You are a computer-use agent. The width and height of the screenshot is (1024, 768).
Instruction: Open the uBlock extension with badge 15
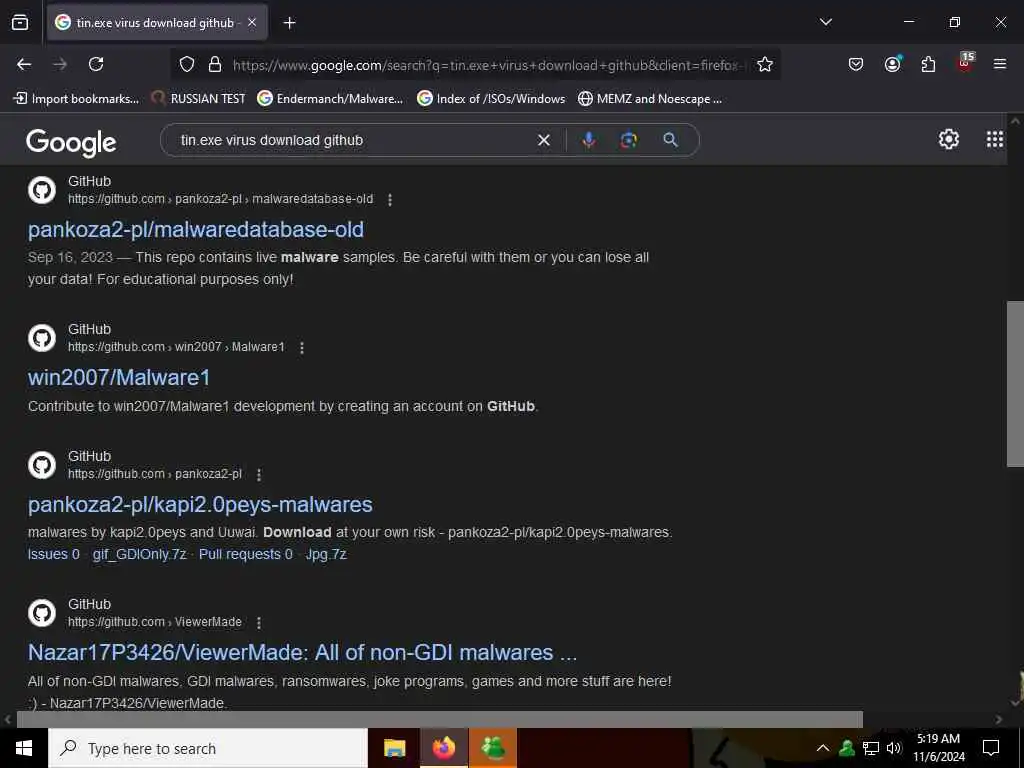point(965,63)
